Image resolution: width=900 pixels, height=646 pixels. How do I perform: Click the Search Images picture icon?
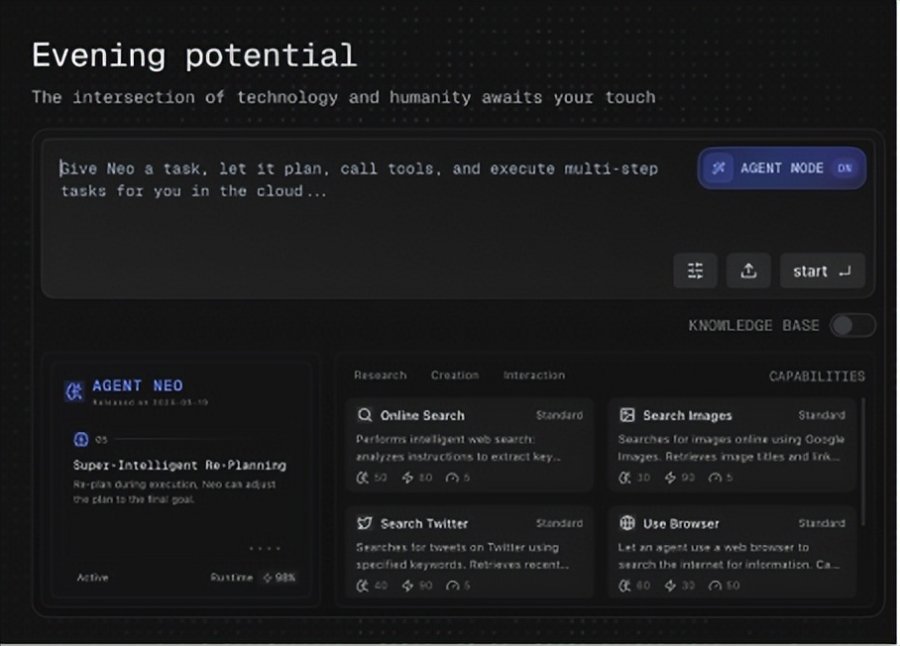(x=627, y=415)
